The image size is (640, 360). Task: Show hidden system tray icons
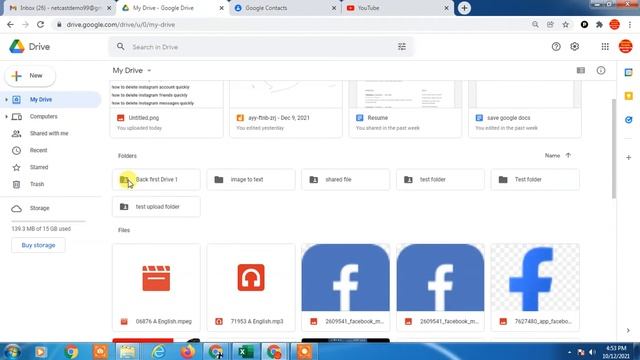[x=569, y=352]
